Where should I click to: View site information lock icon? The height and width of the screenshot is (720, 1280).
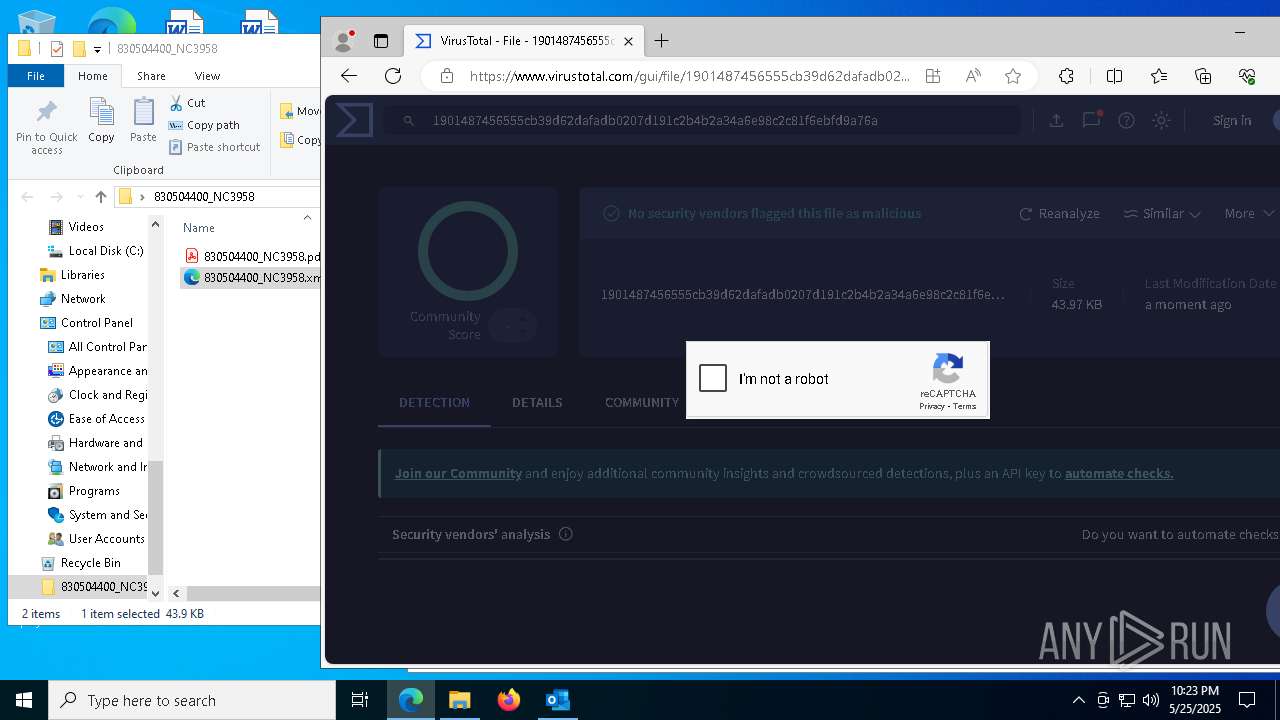tap(447, 76)
